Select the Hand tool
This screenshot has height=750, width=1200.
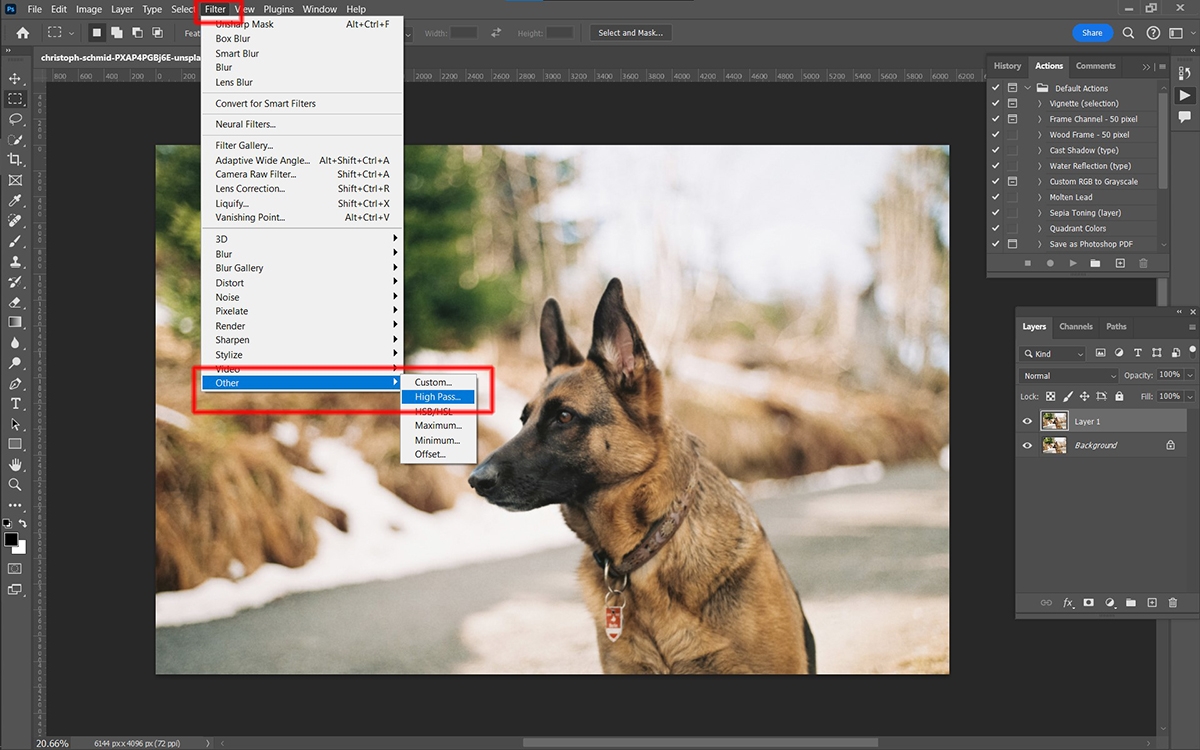15,465
